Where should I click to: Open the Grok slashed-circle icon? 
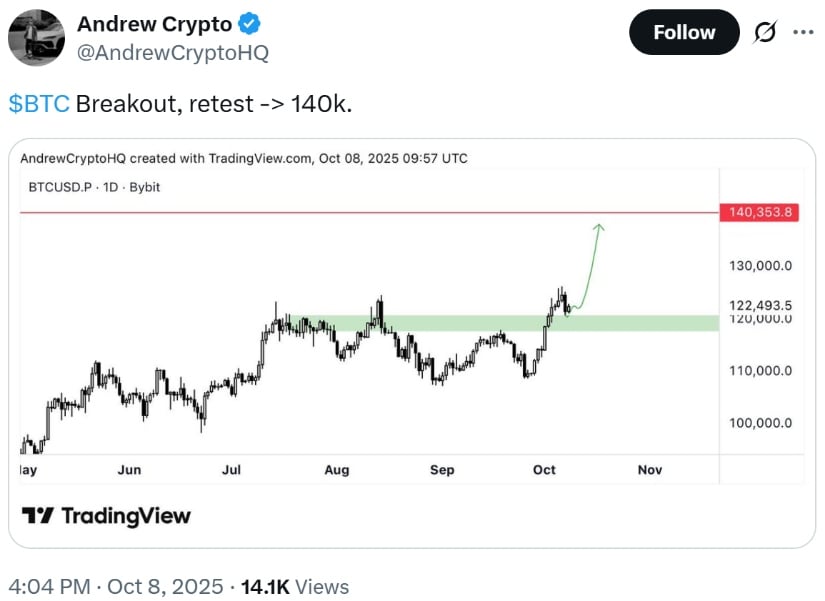765,33
